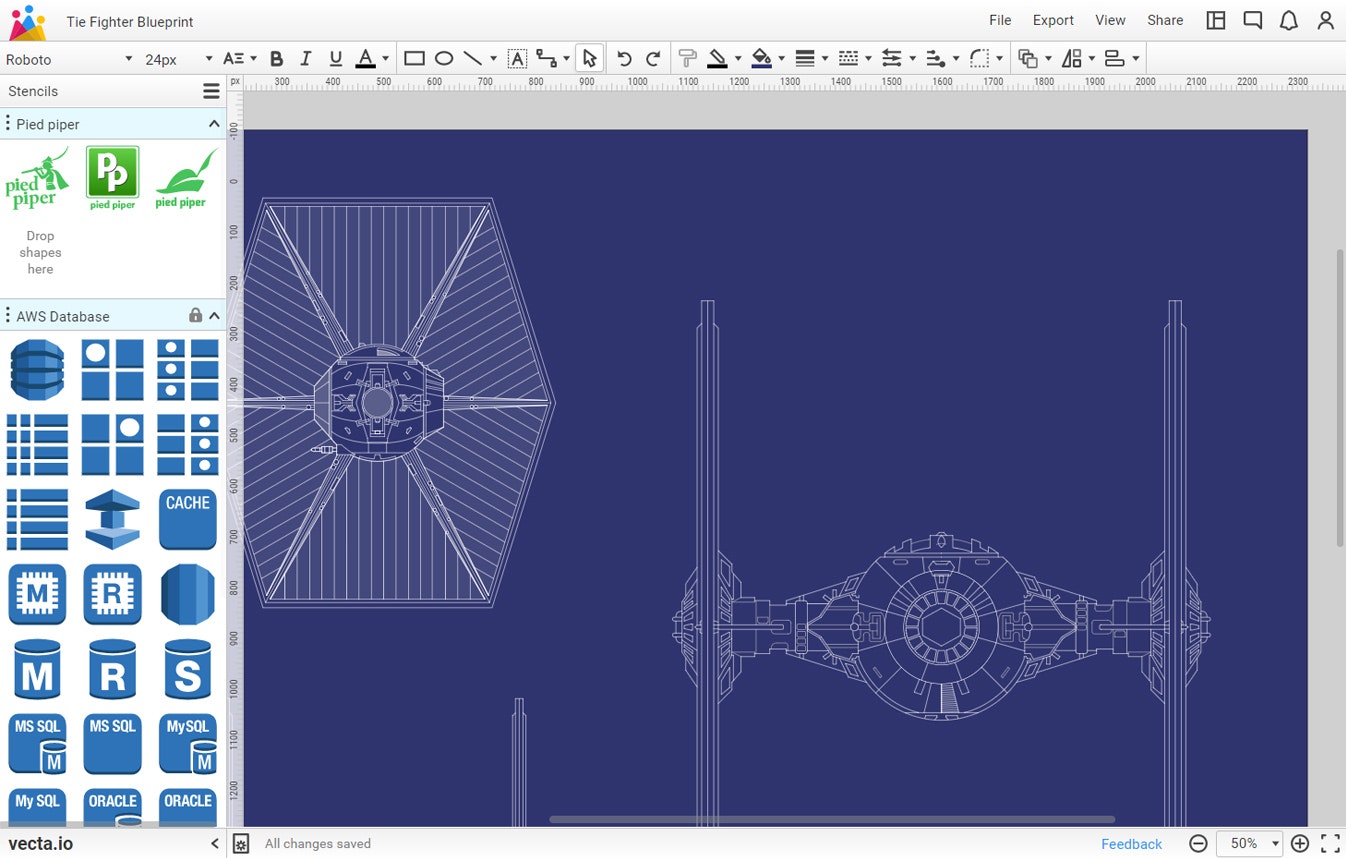
Task: Click the line end marker icon
Action: (x=935, y=59)
